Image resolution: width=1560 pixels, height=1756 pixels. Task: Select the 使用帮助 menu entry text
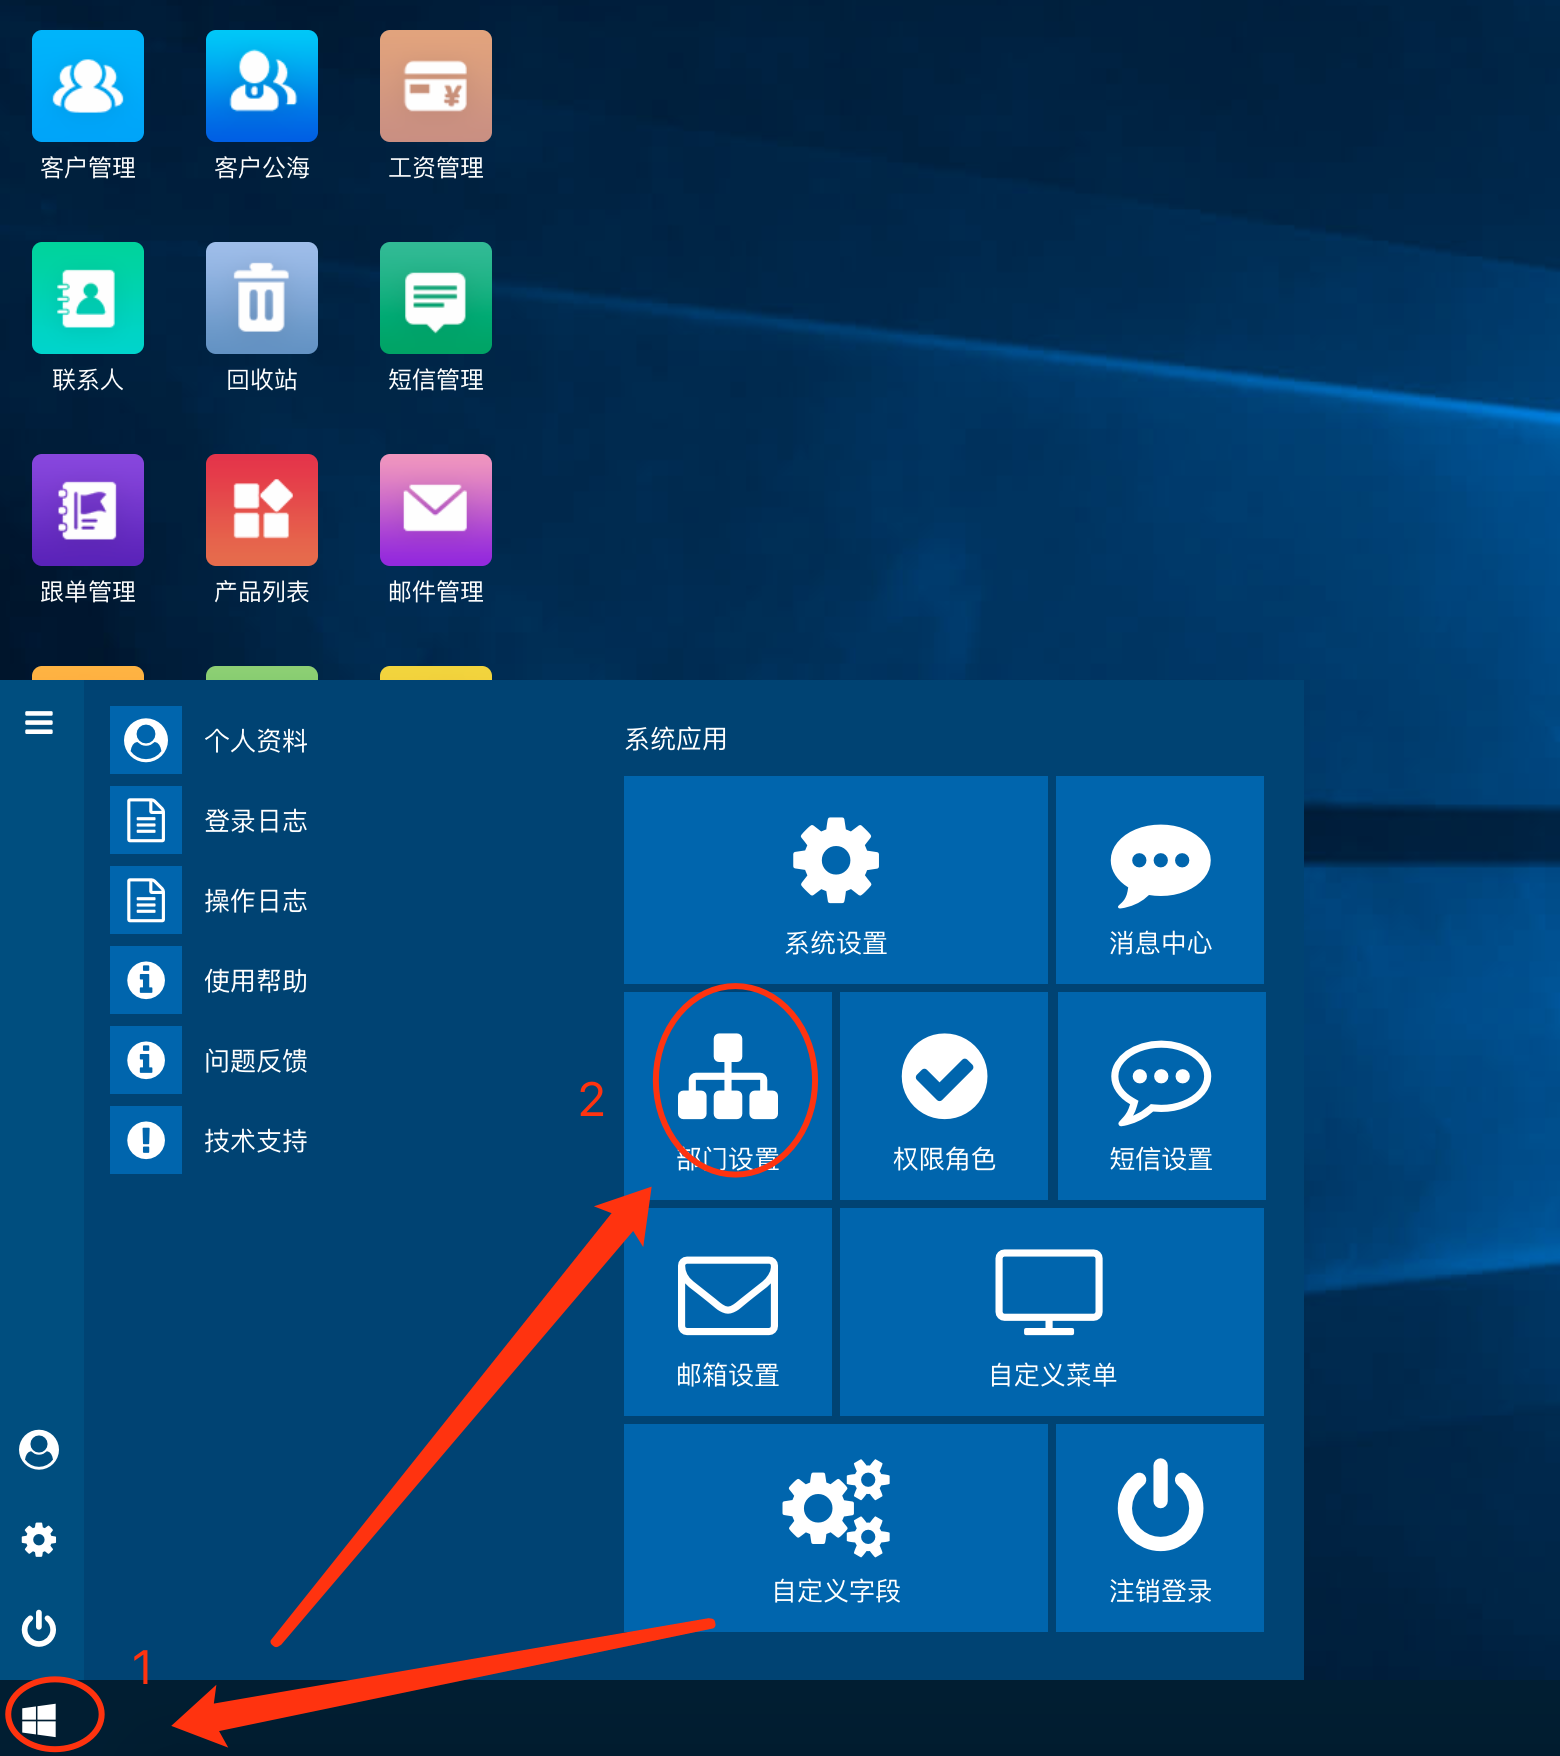tap(256, 981)
